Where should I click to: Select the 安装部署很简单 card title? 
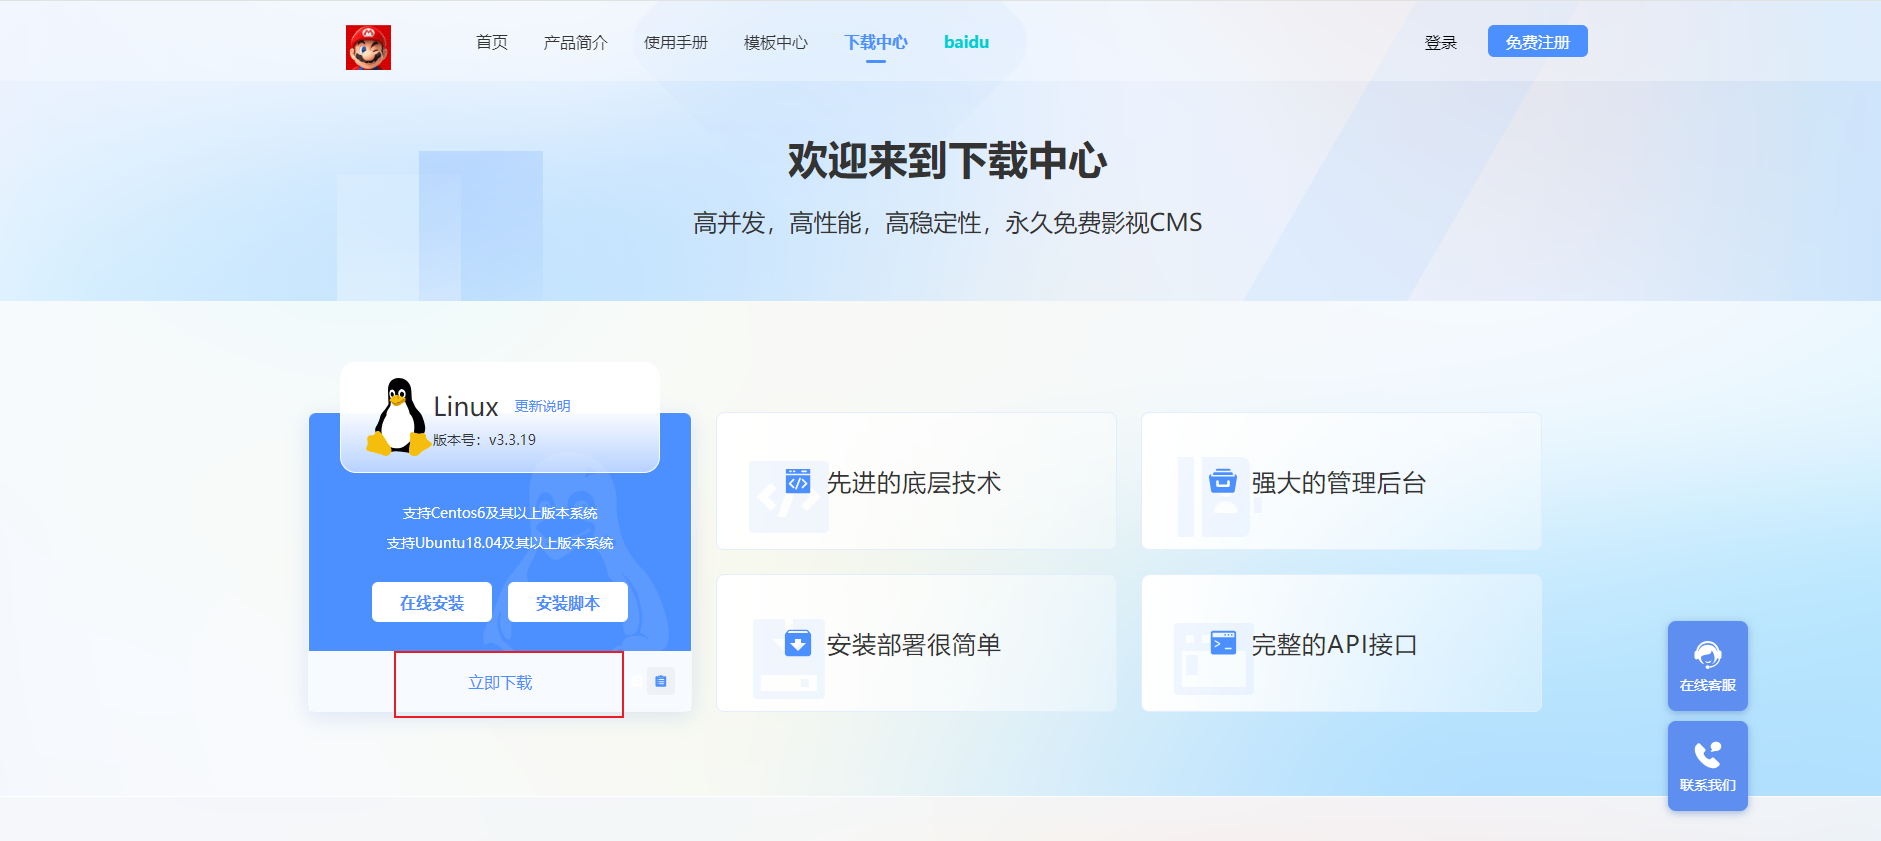click(913, 645)
